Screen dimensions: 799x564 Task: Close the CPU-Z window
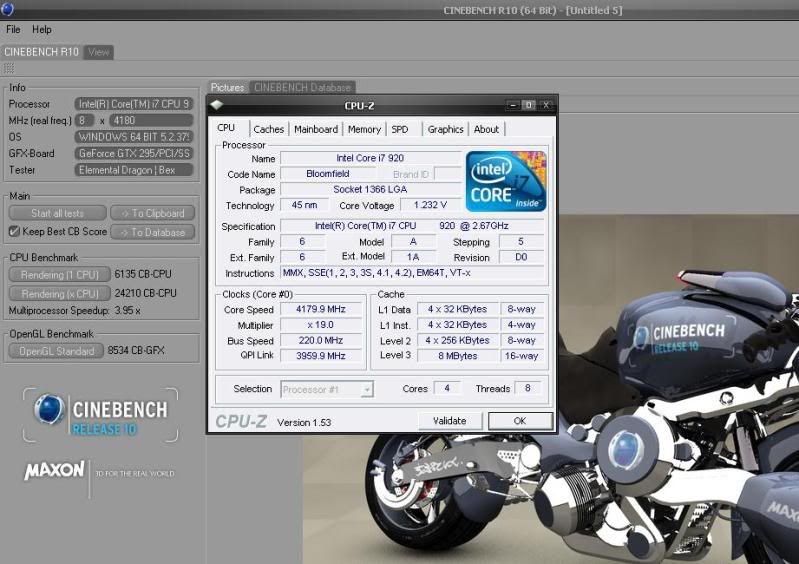(x=546, y=105)
